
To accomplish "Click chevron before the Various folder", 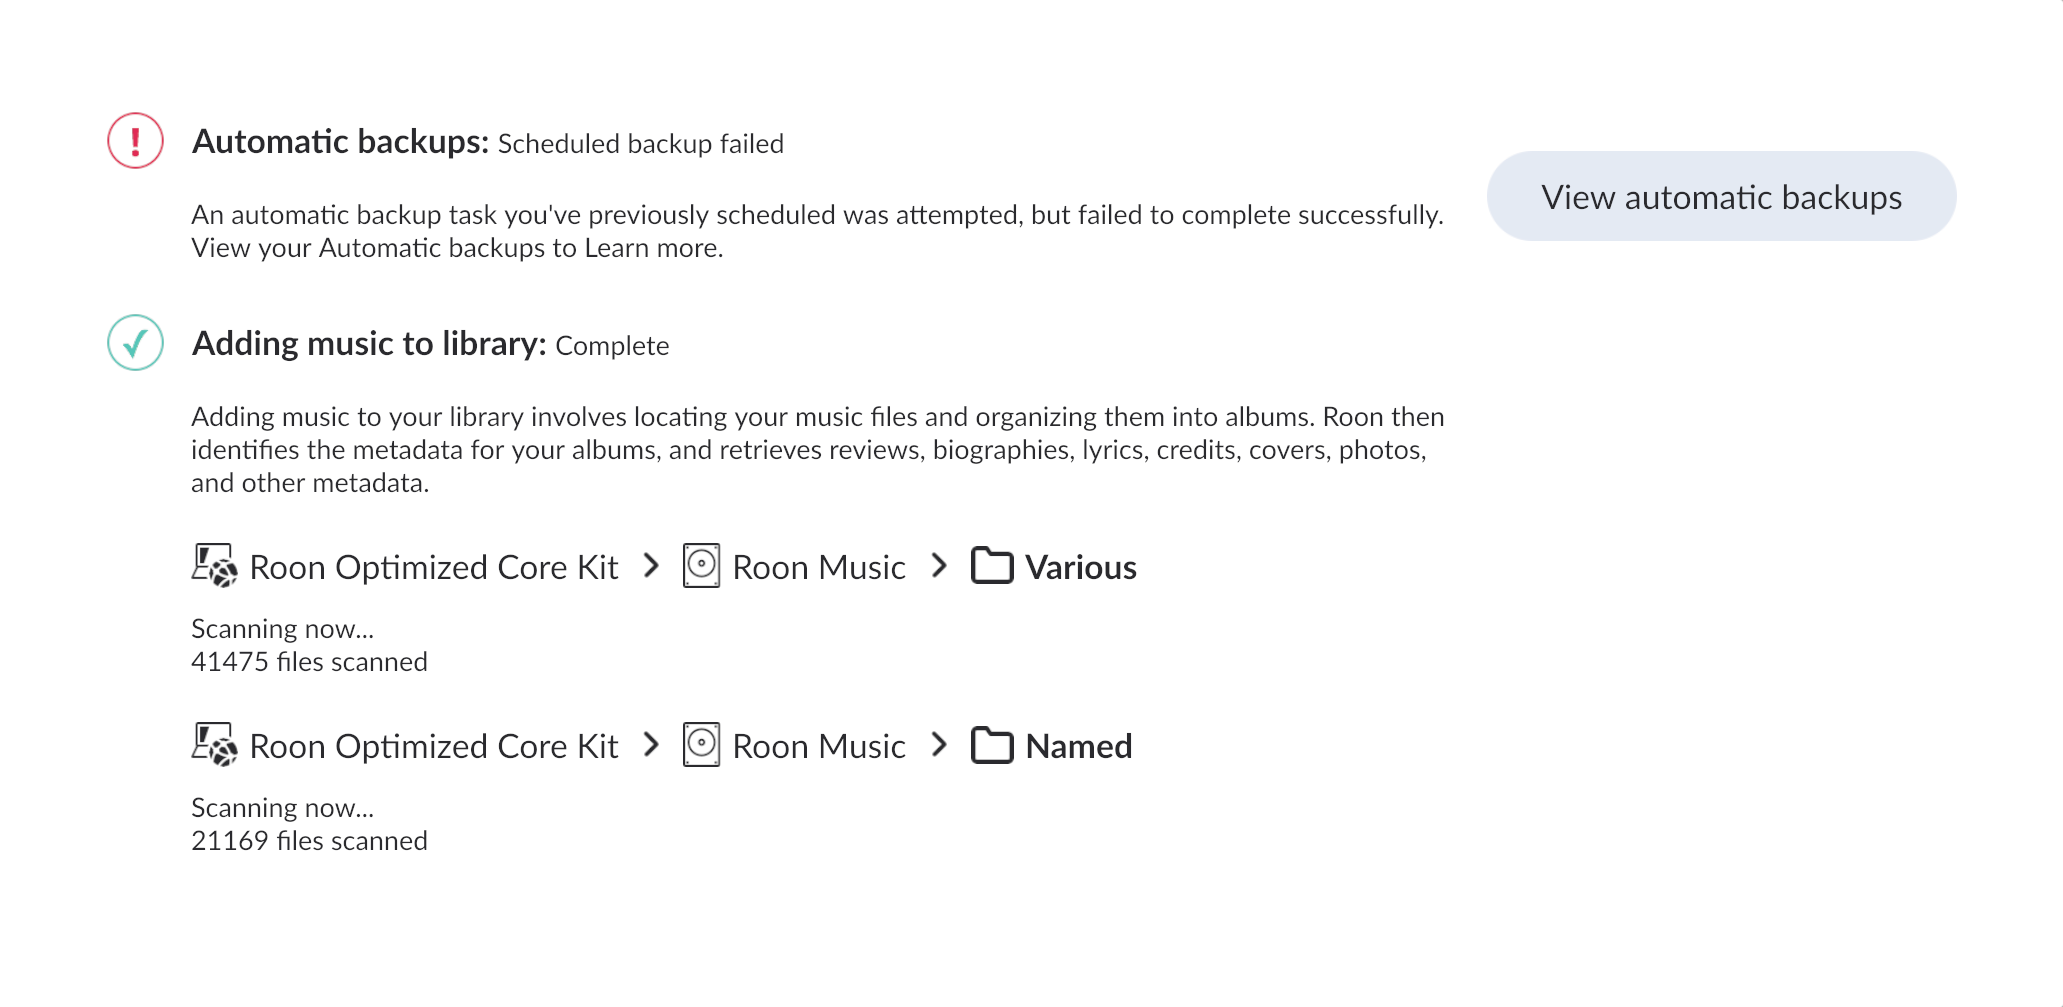I will [x=938, y=566].
